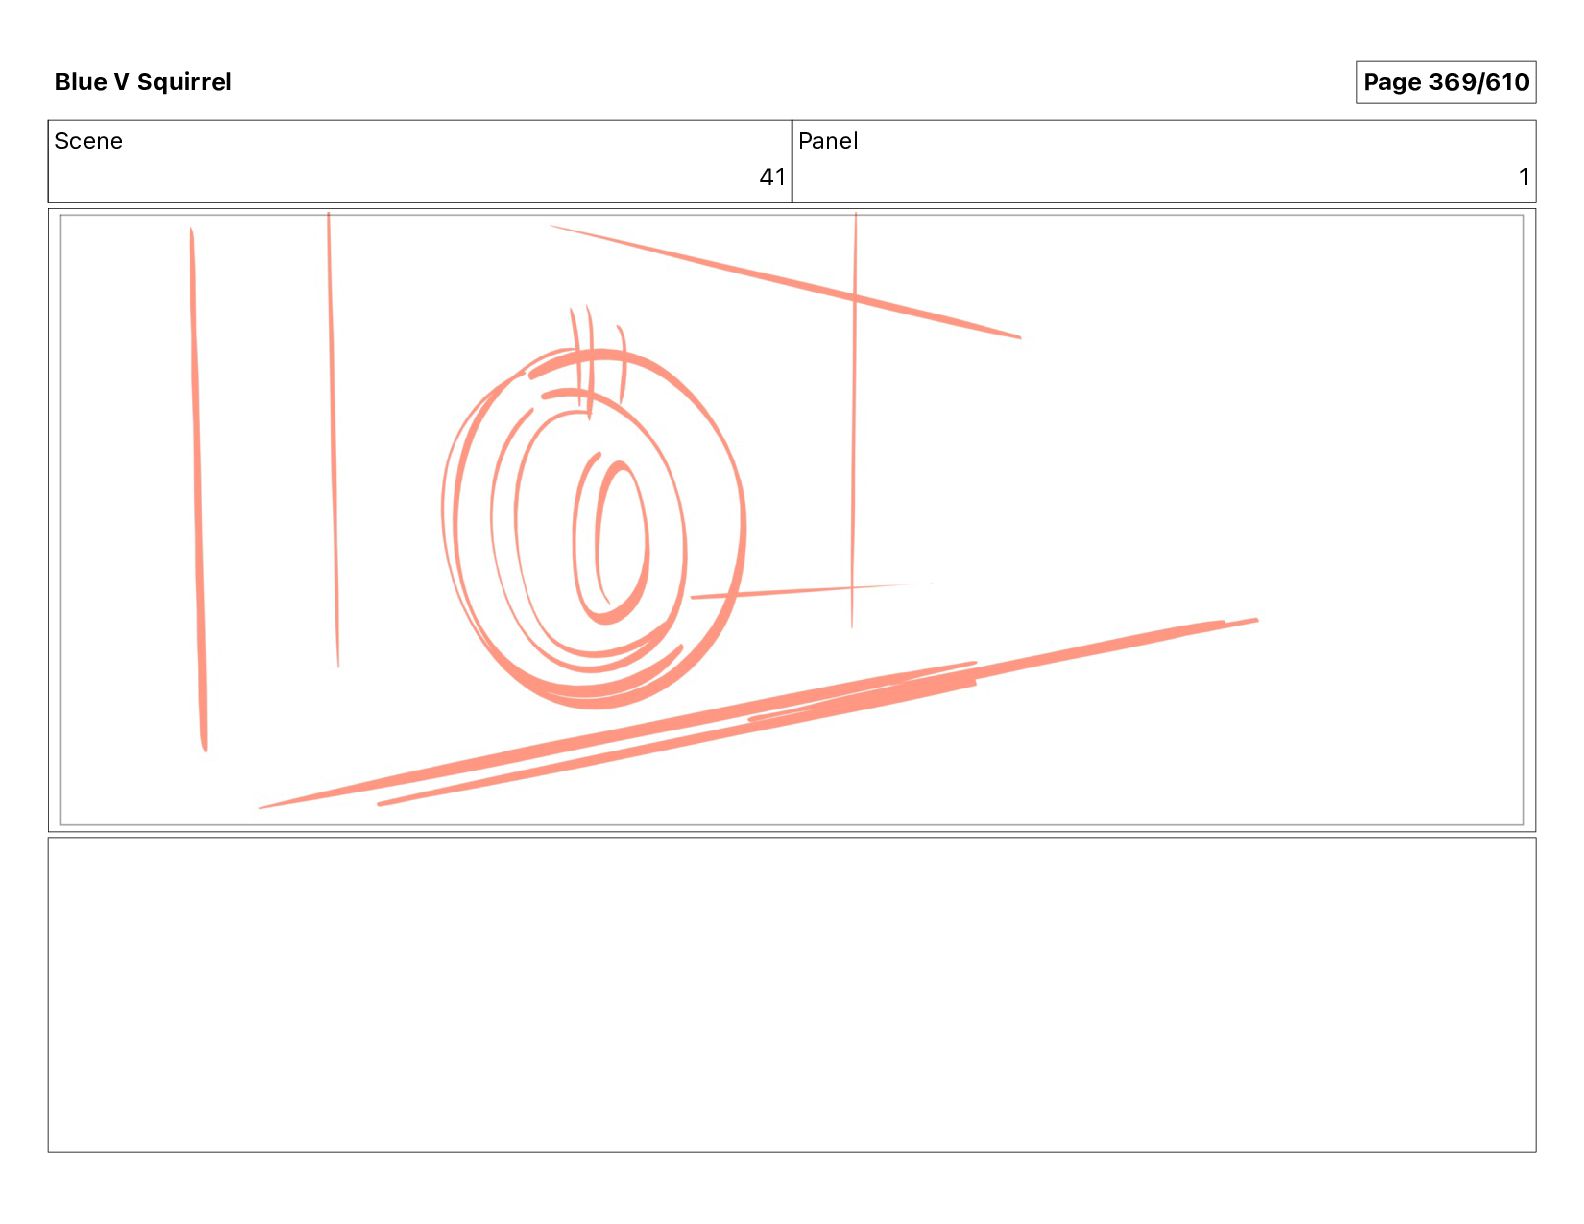Click the 'Panel' field label
1584x1224 pixels.
pyautogui.click(x=828, y=141)
